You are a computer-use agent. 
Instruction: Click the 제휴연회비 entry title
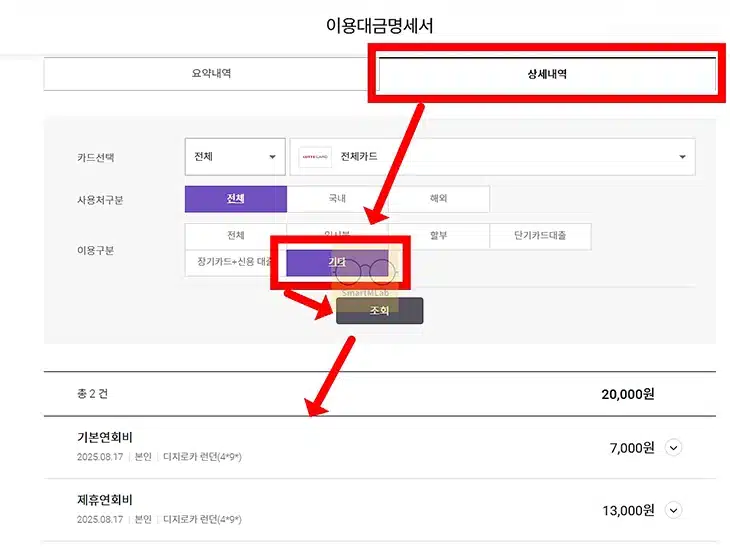coord(105,500)
